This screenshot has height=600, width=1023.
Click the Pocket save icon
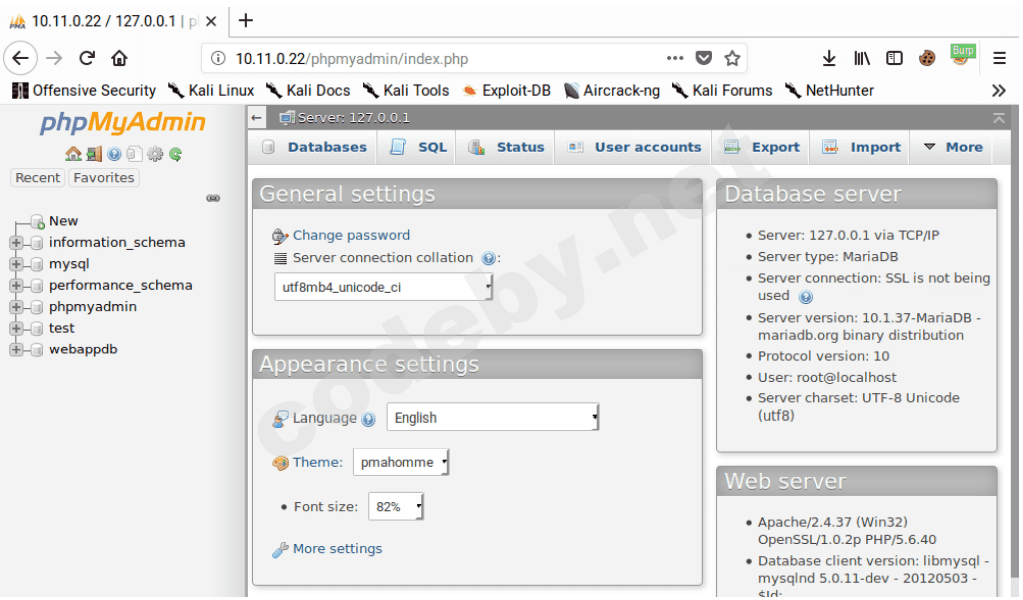703,58
